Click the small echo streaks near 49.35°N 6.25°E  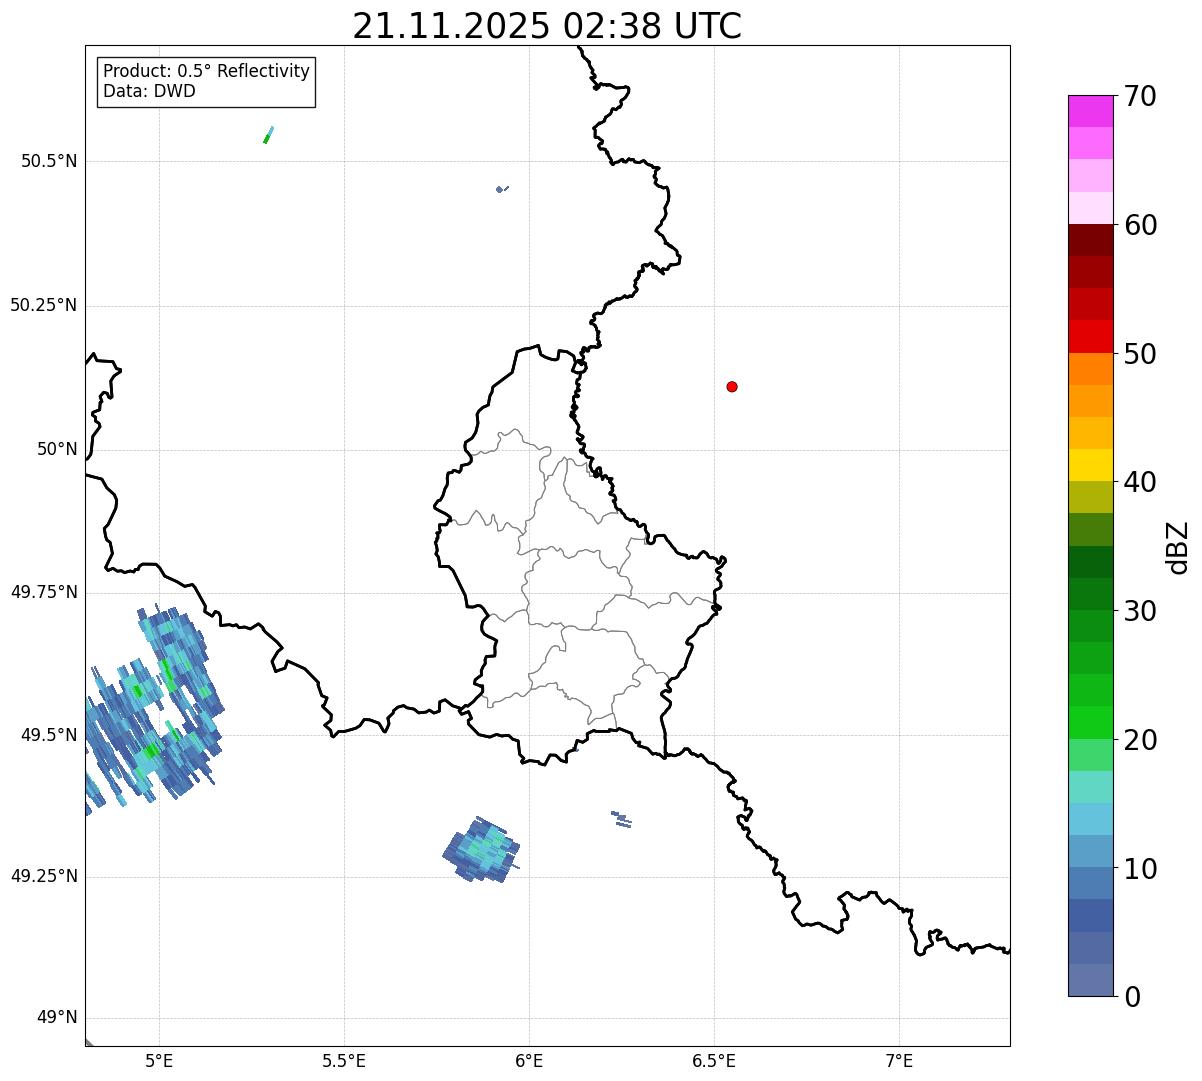coord(622,819)
